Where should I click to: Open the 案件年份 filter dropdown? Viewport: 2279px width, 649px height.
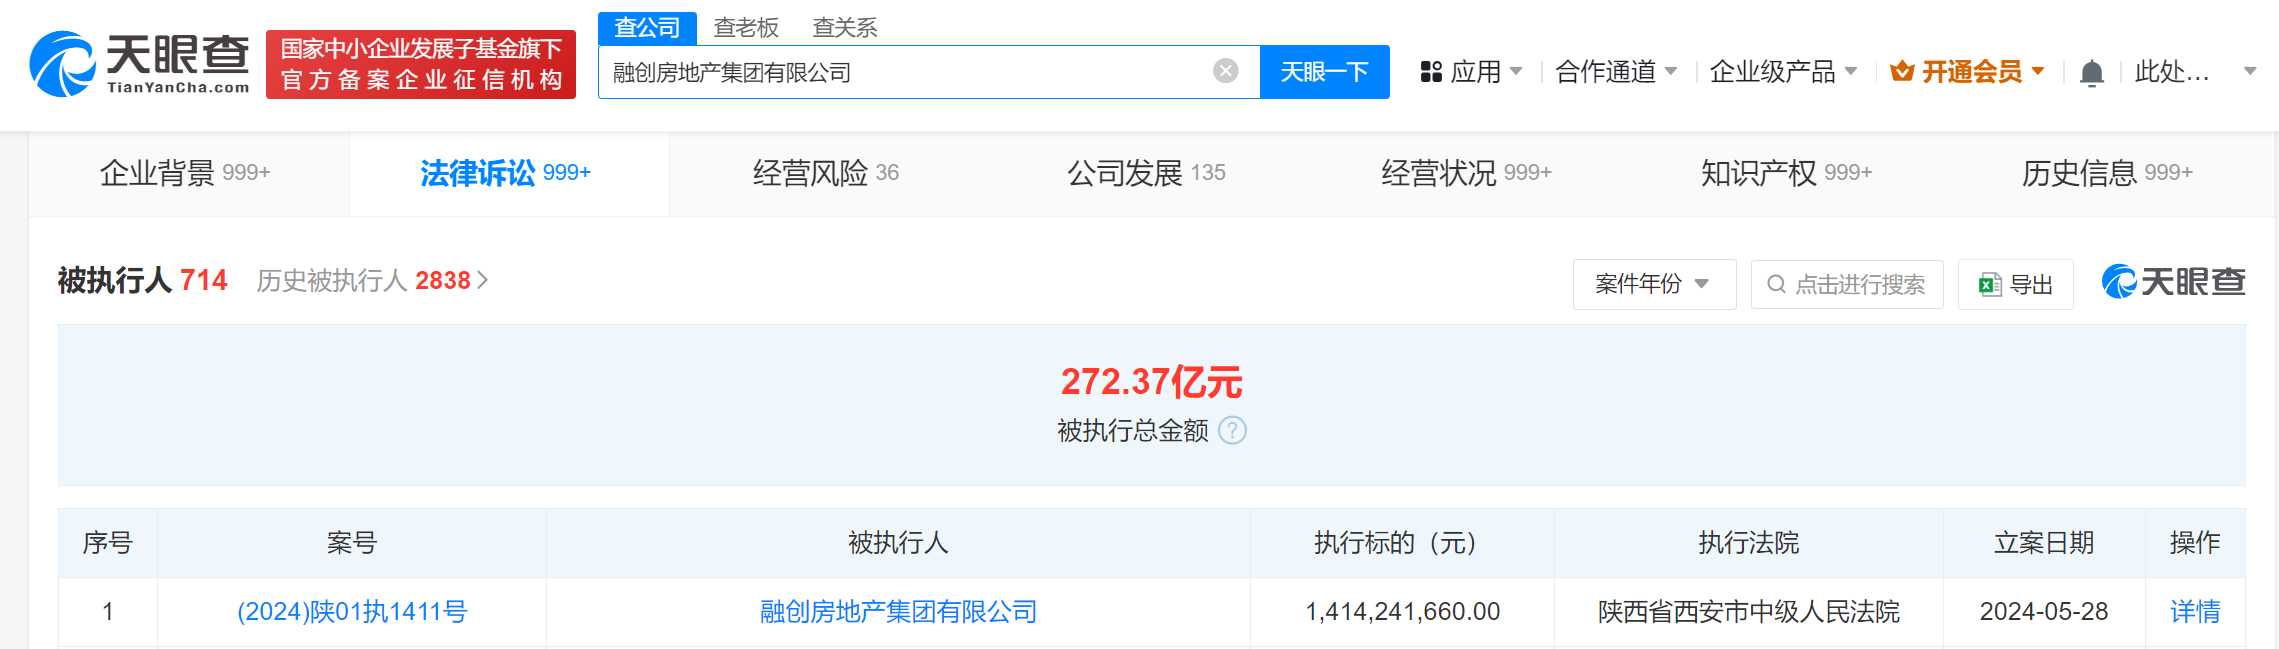(1654, 285)
